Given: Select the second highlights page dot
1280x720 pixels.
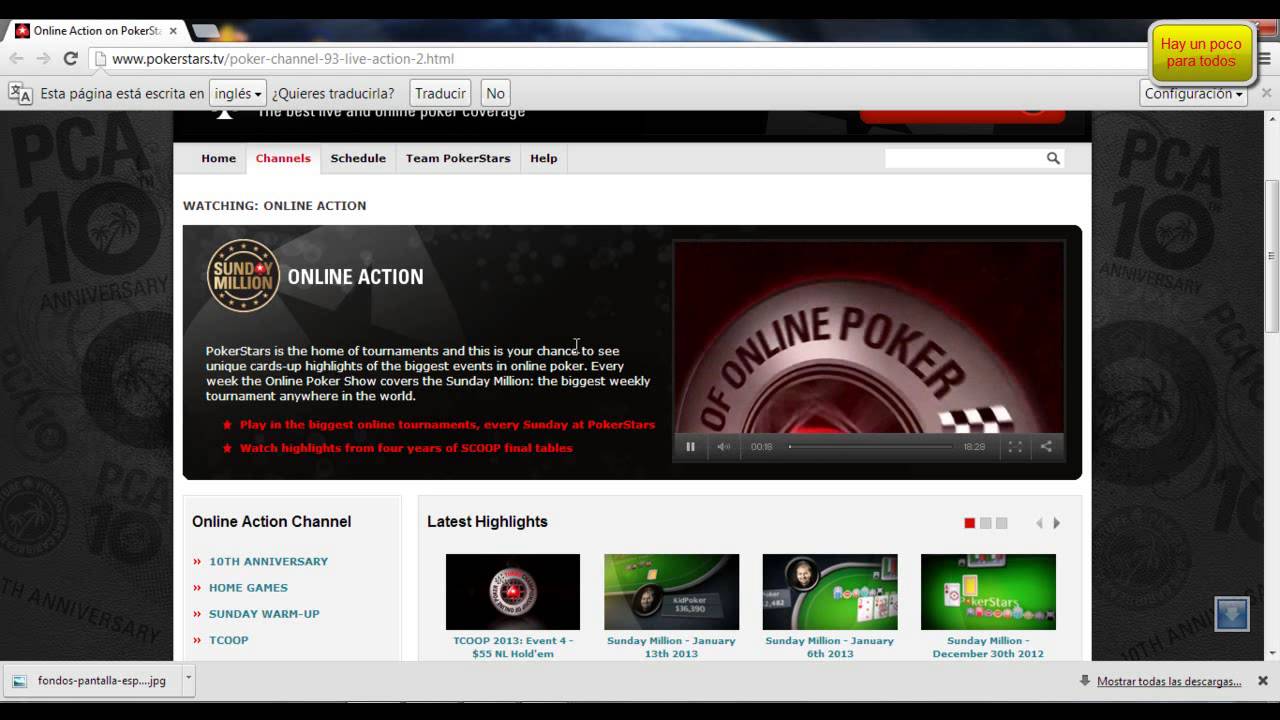Looking at the screenshot, I should pos(985,523).
